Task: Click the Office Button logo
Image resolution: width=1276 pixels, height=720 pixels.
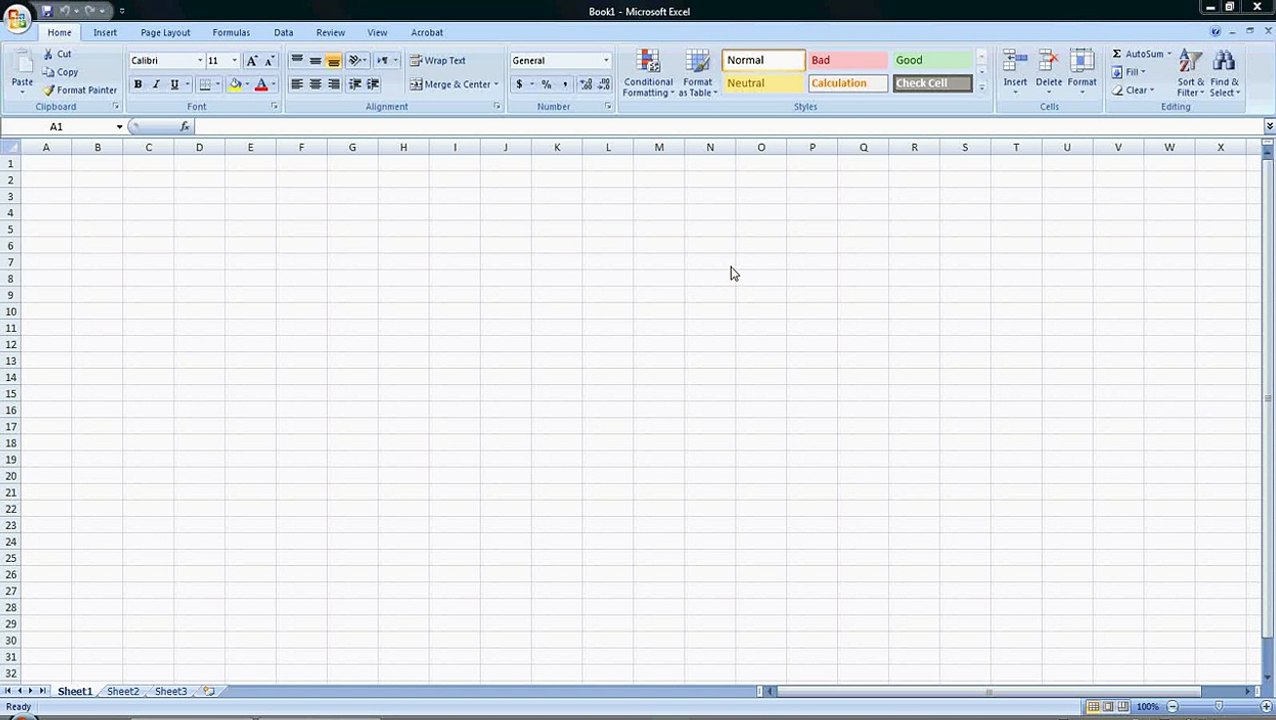Action: (x=17, y=18)
